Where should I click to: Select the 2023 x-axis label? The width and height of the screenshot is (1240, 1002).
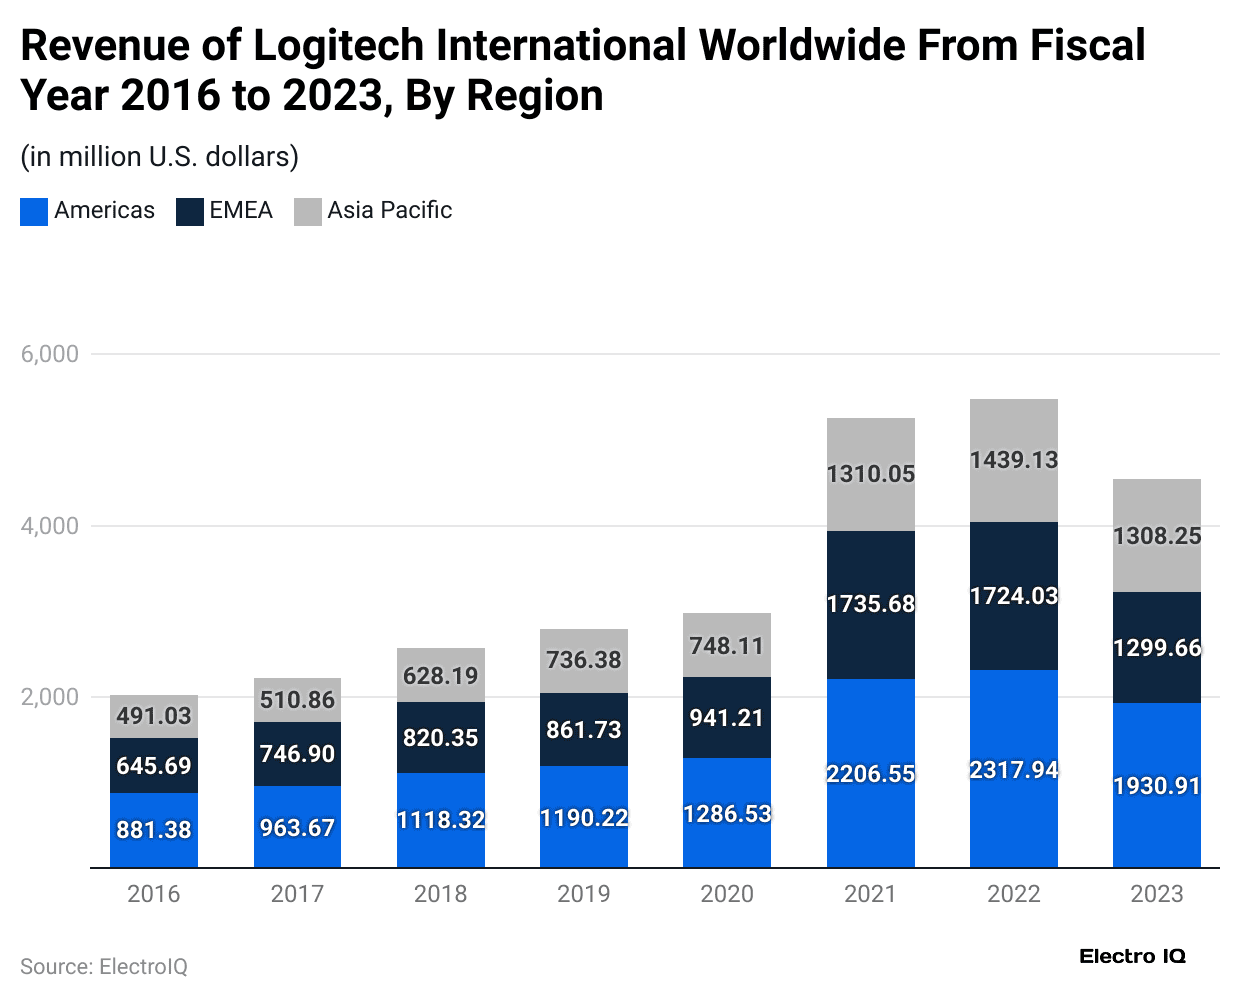click(x=1157, y=894)
